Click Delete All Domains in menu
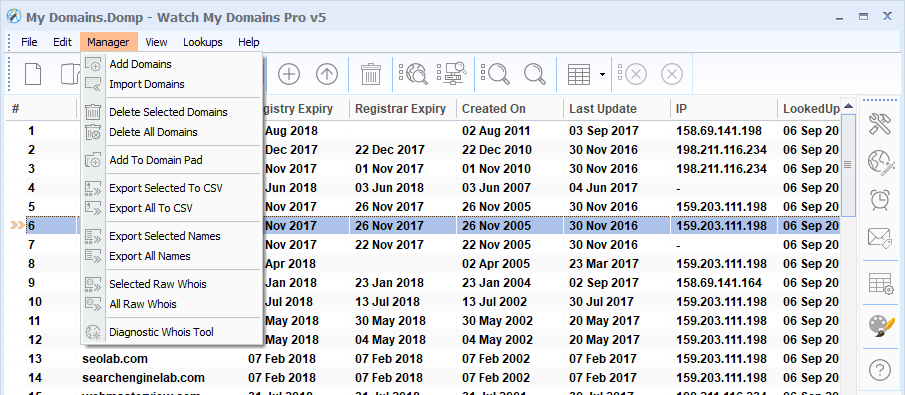 pos(154,132)
